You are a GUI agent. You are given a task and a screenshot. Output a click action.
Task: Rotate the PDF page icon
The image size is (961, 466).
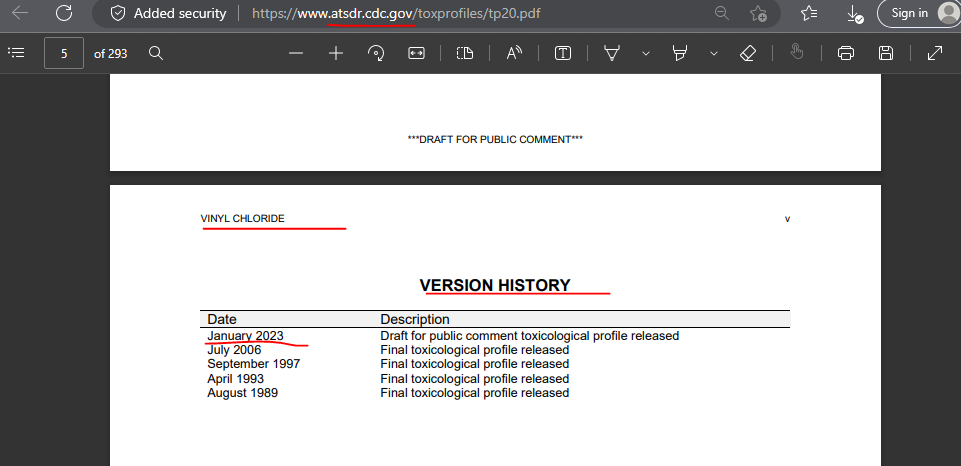(376, 53)
